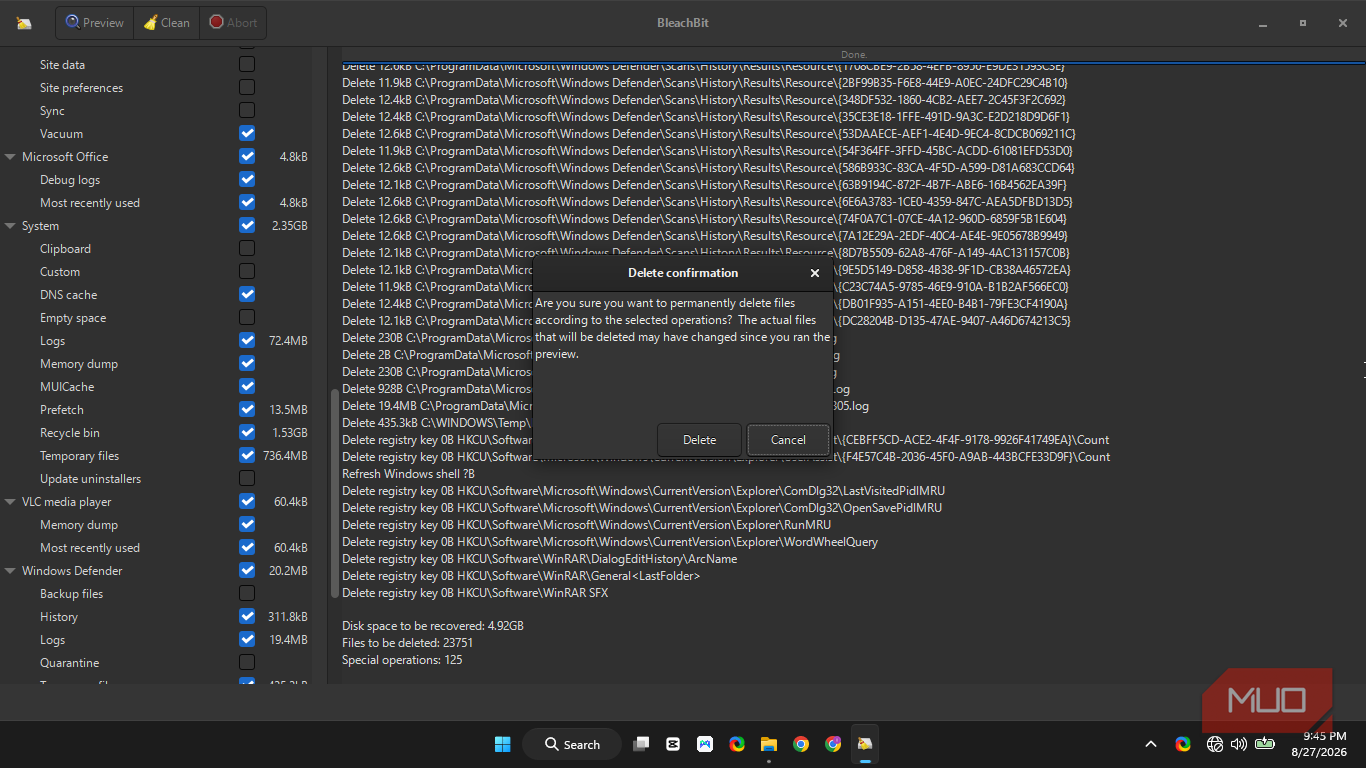This screenshot has width=1366, height=768.
Task: Click the 'Files to be deleted: 23751' line
Action: coord(408,643)
